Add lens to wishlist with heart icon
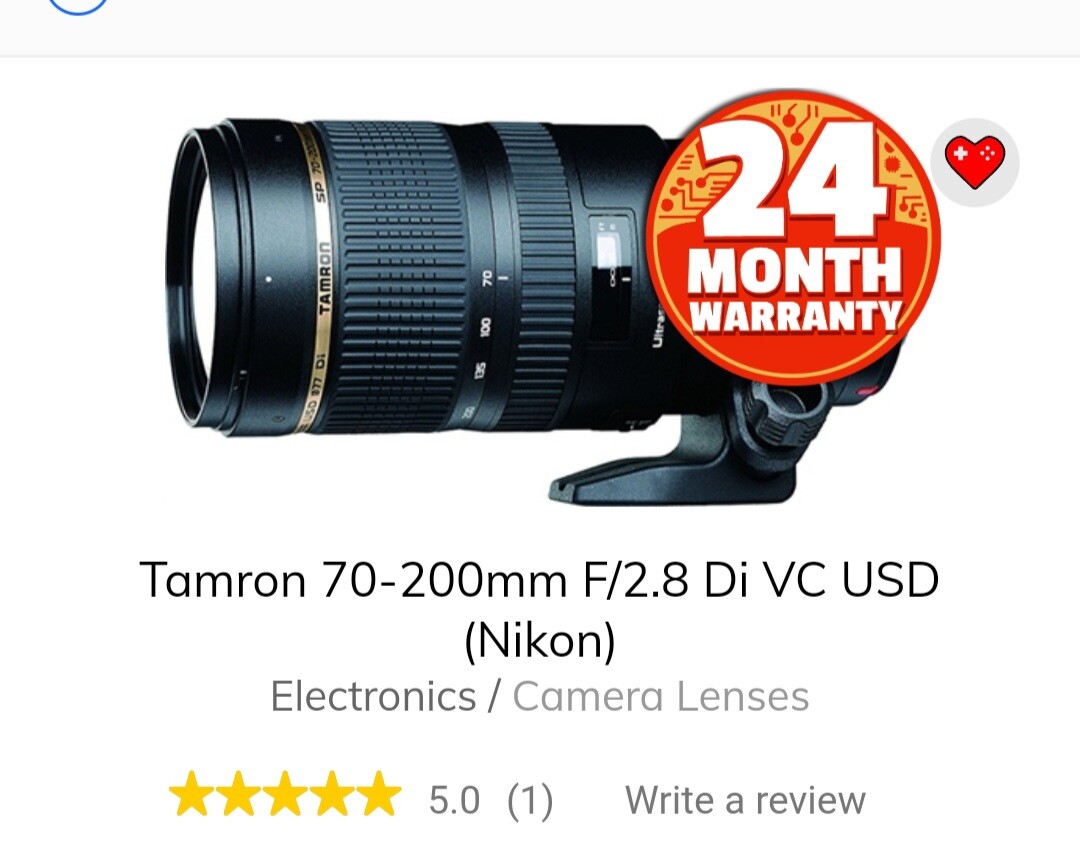This screenshot has width=1080, height=867. click(975, 163)
